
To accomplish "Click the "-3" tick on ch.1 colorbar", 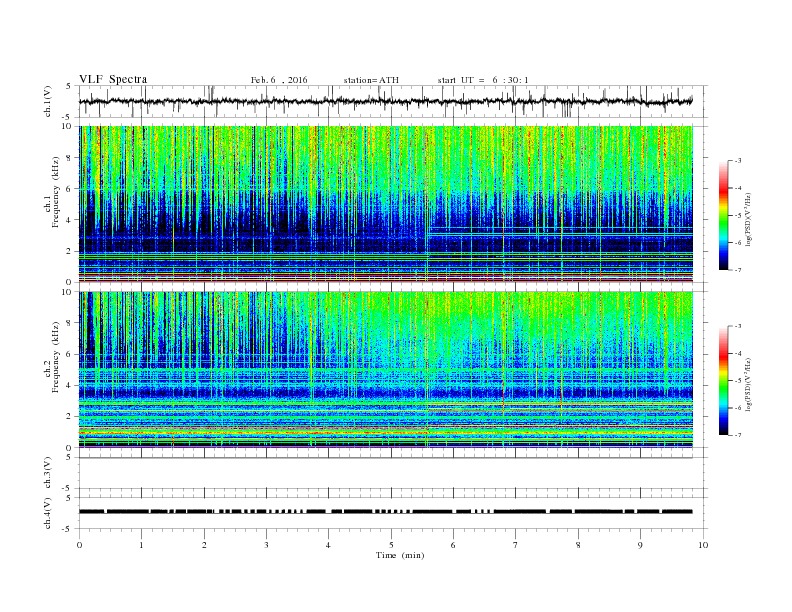I will point(738,161).
